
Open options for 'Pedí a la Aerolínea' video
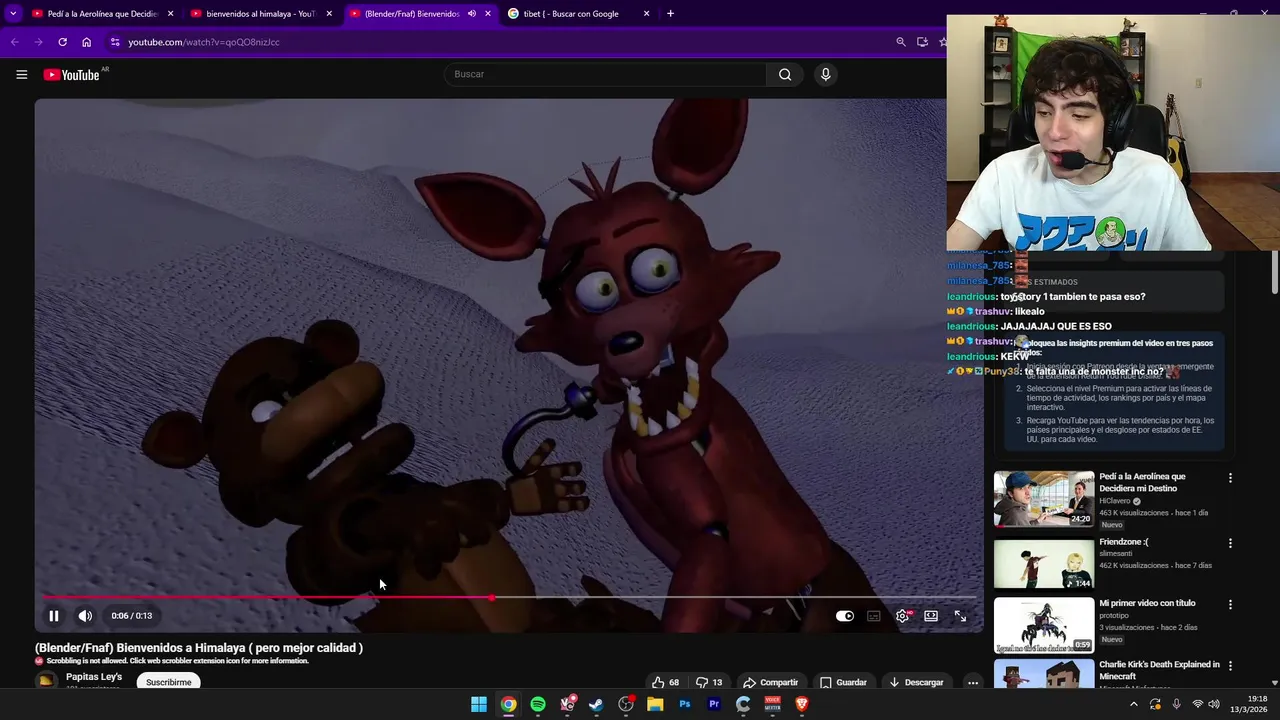point(1230,478)
